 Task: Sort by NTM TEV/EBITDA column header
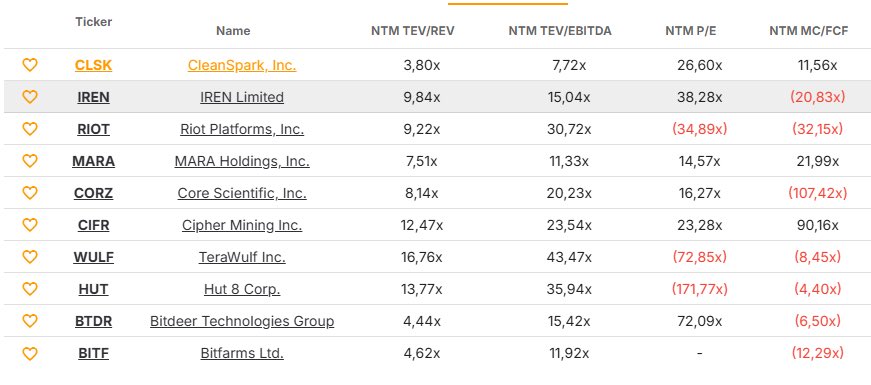click(x=560, y=31)
